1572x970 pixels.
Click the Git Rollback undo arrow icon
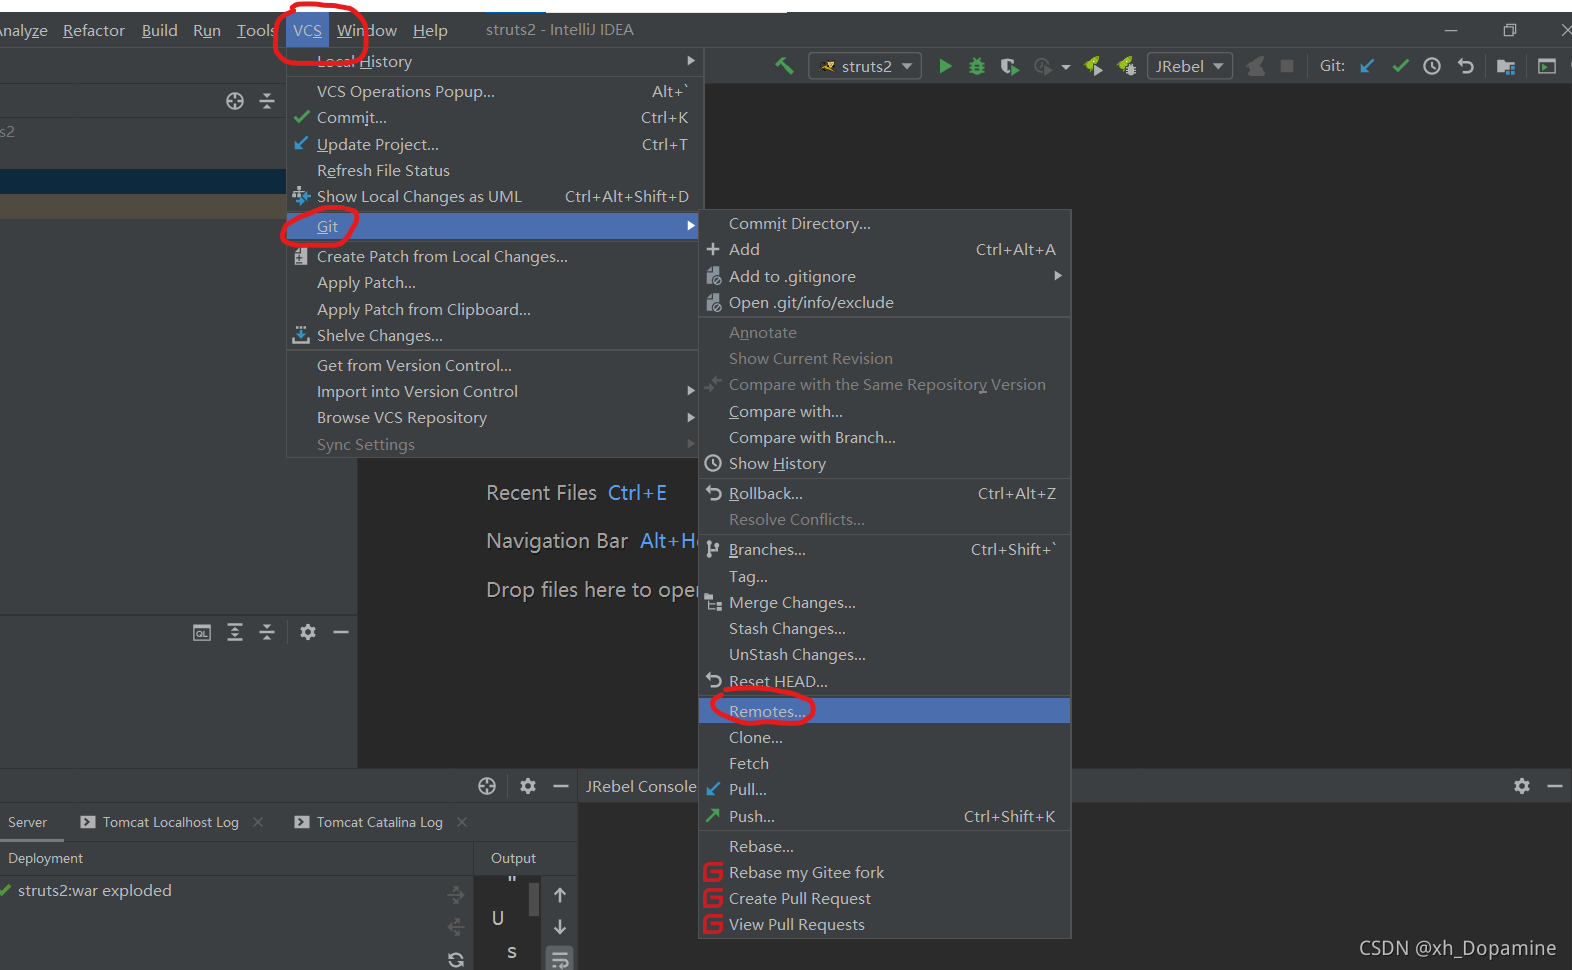(1466, 66)
